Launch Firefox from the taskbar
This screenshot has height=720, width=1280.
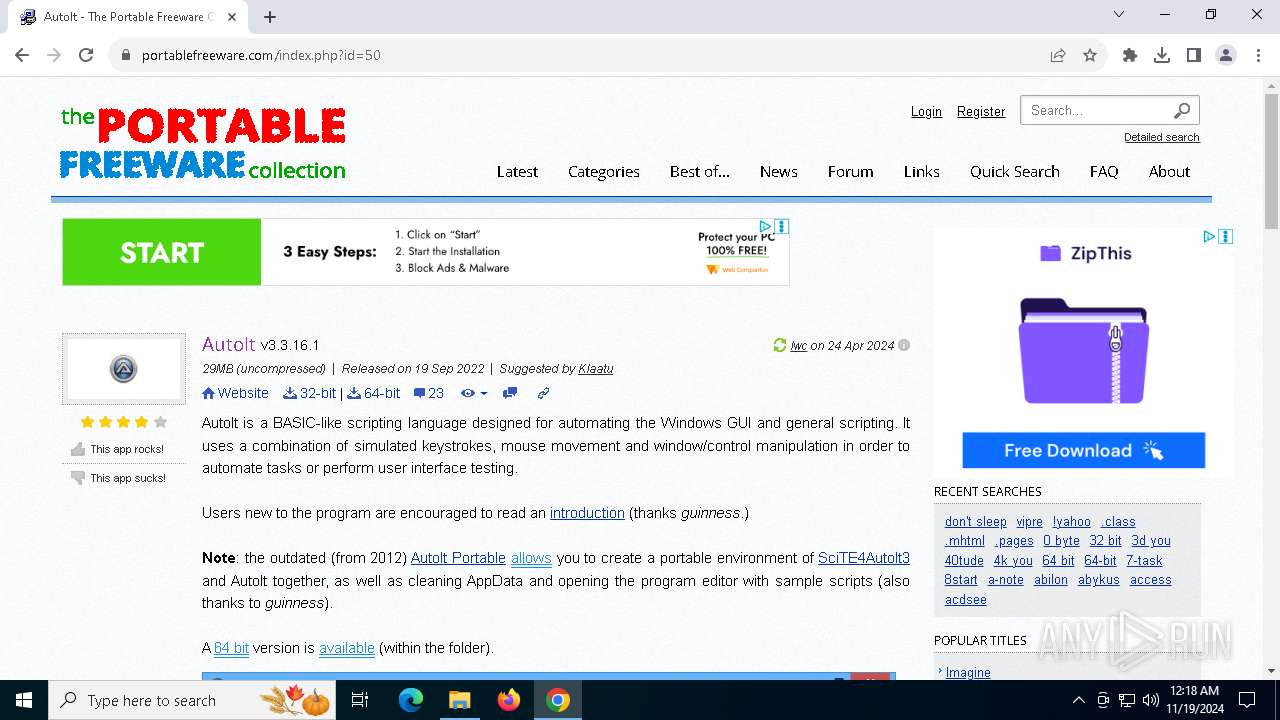[509, 700]
